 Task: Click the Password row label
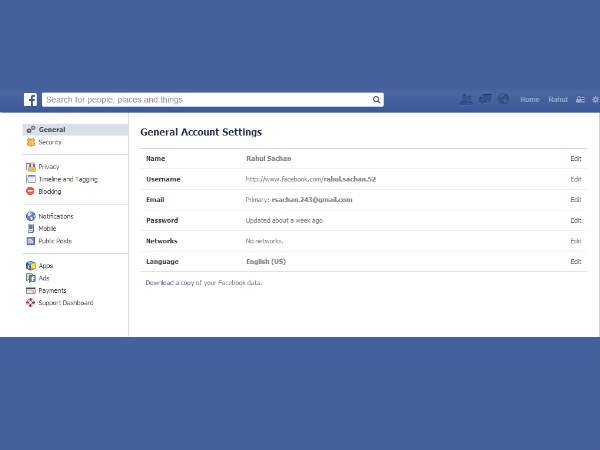point(162,220)
